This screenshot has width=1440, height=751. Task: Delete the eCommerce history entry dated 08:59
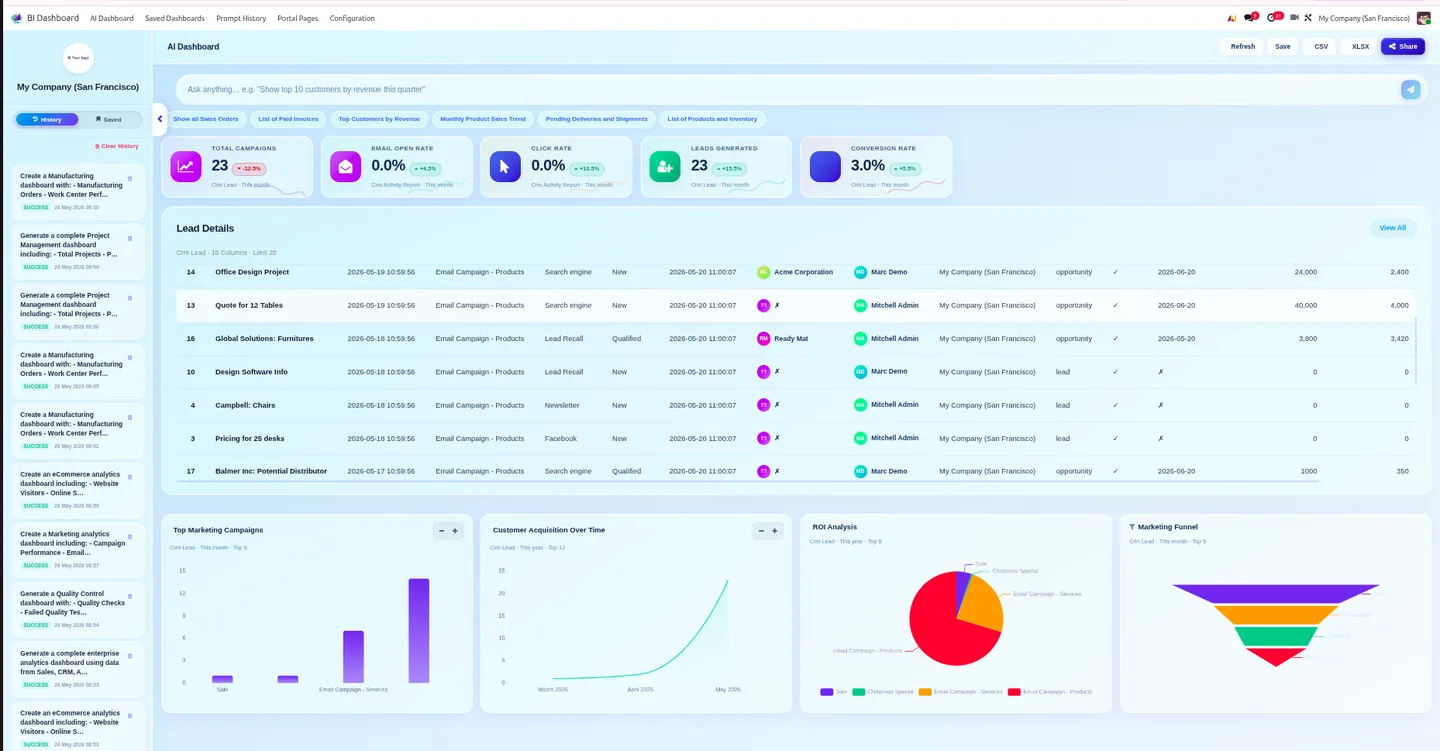(x=130, y=477)
